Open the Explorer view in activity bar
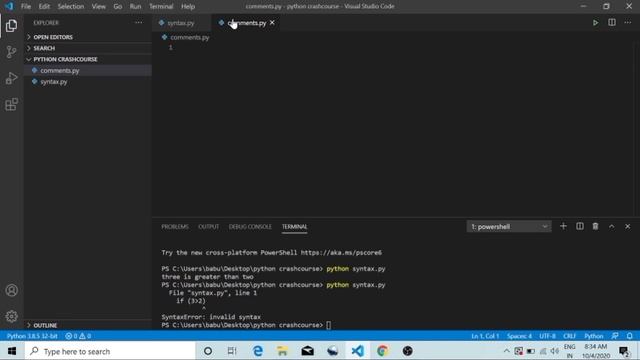The image size is (640, 360). tap(11, 26)
